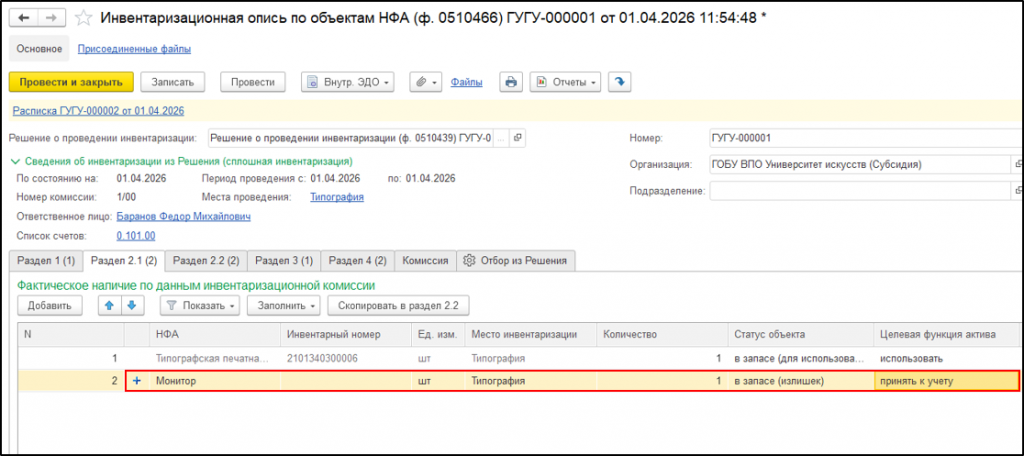Click the Номер input field
This screenshot has width=1024, height=456.
coord(867,138)
